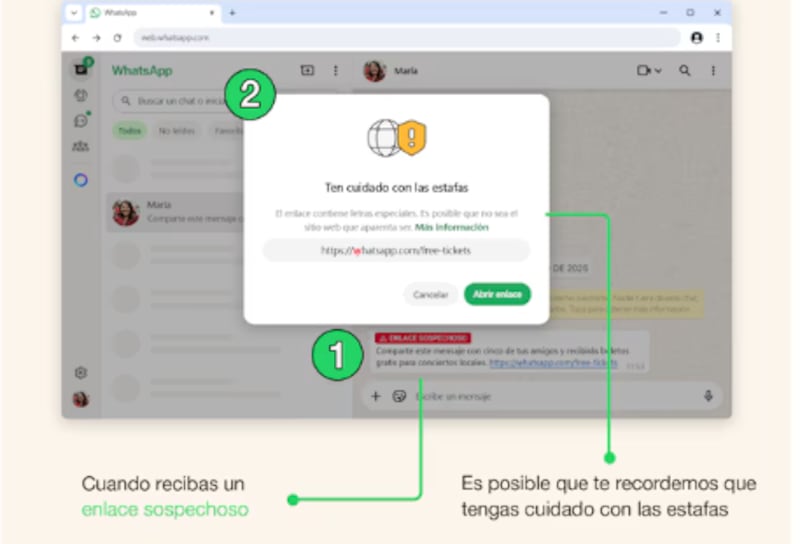Click the Cancelar button
Viewport: 800px width, 544px height.
pos(431,295)
